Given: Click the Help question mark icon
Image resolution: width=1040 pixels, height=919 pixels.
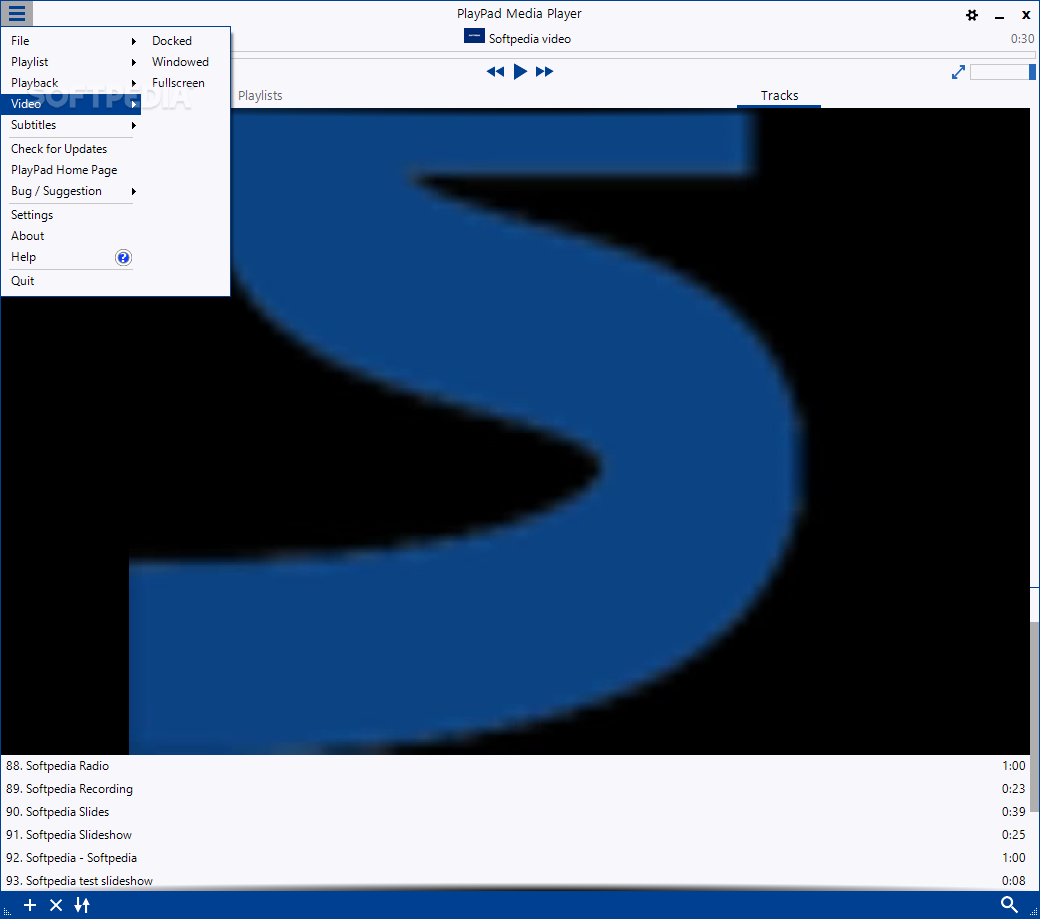Looking at the screenshot, I should point(123,257).
